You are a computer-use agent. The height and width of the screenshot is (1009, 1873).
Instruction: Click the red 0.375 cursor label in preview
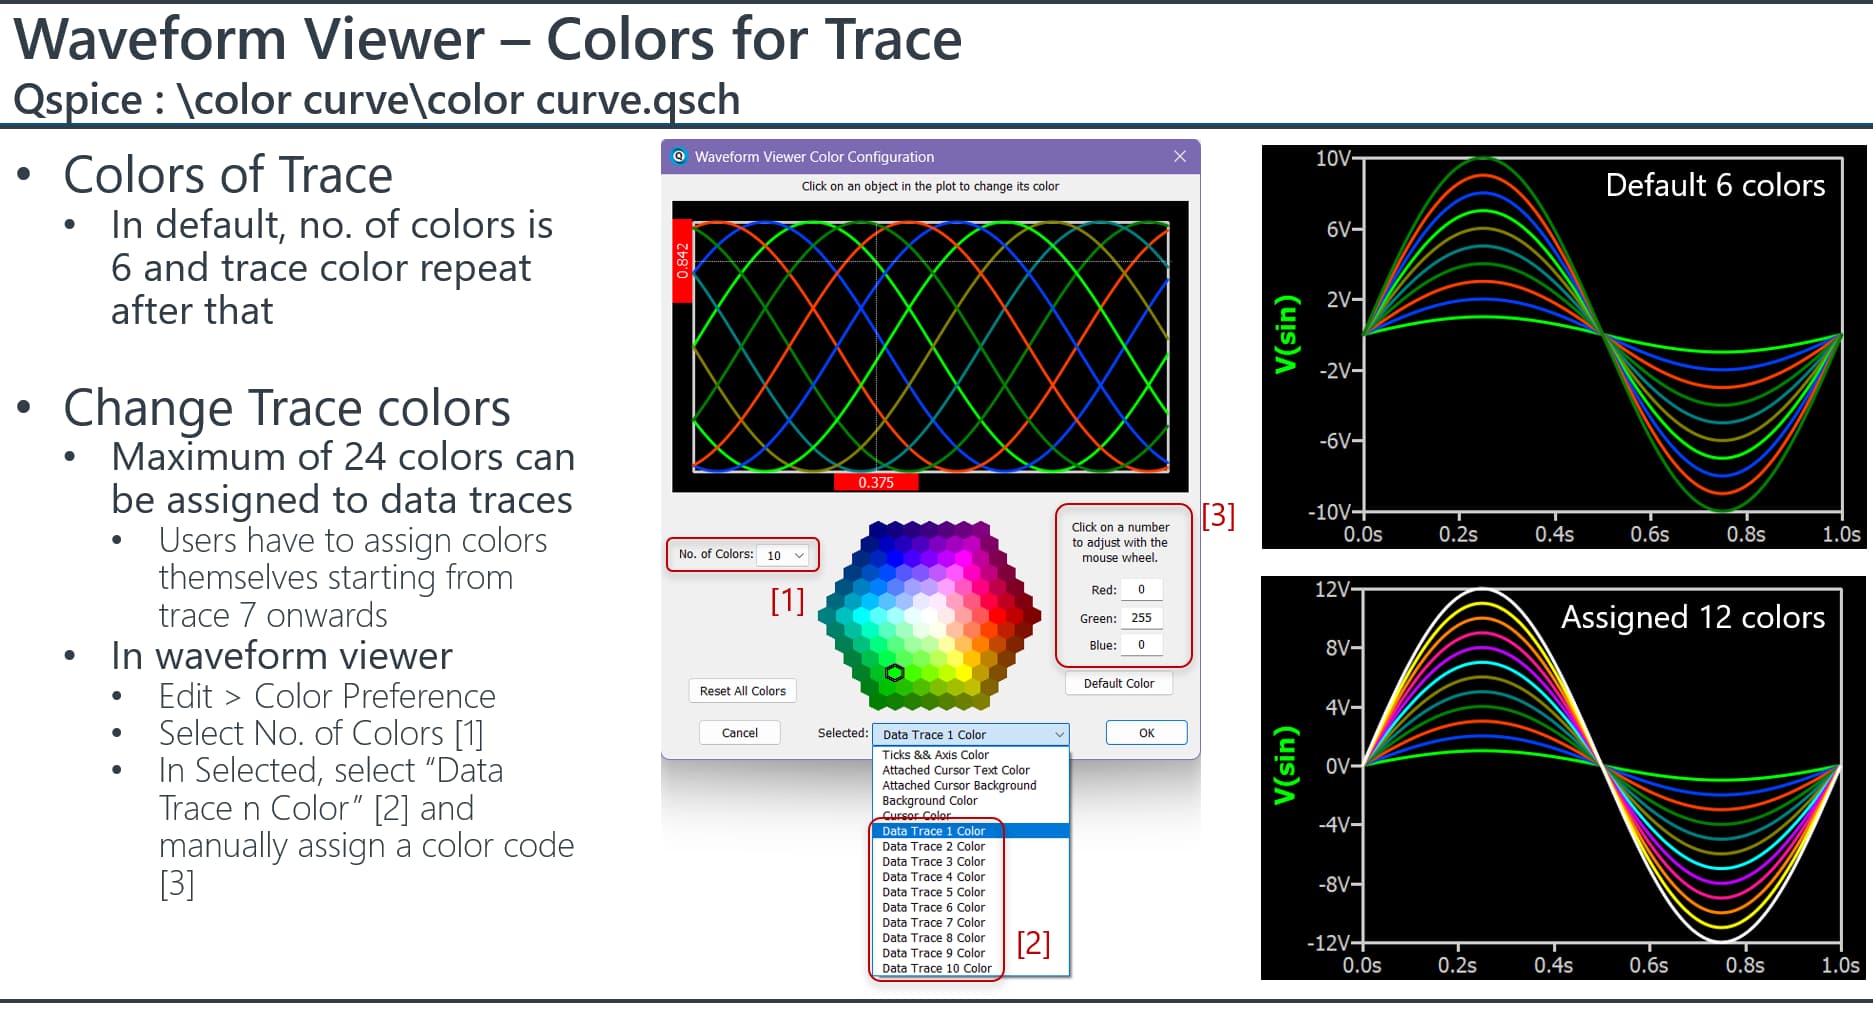(x=875, y=483)
